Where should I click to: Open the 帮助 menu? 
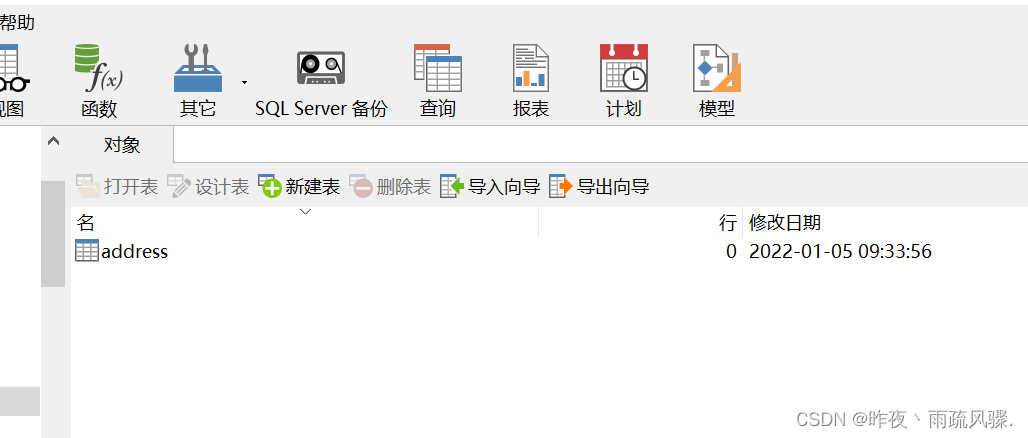17,23
